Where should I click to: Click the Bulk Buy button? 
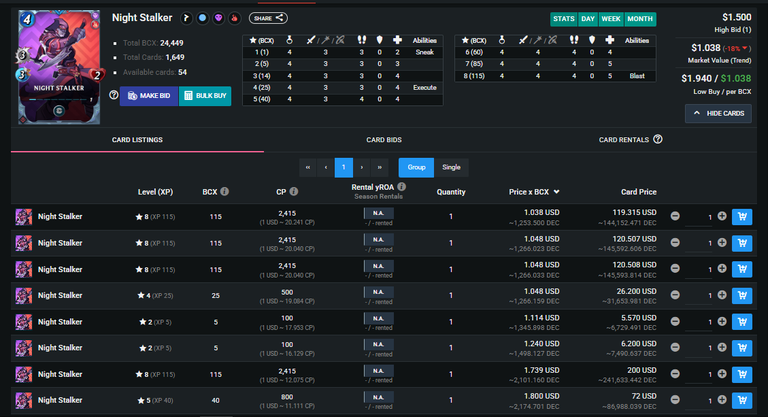205,96
